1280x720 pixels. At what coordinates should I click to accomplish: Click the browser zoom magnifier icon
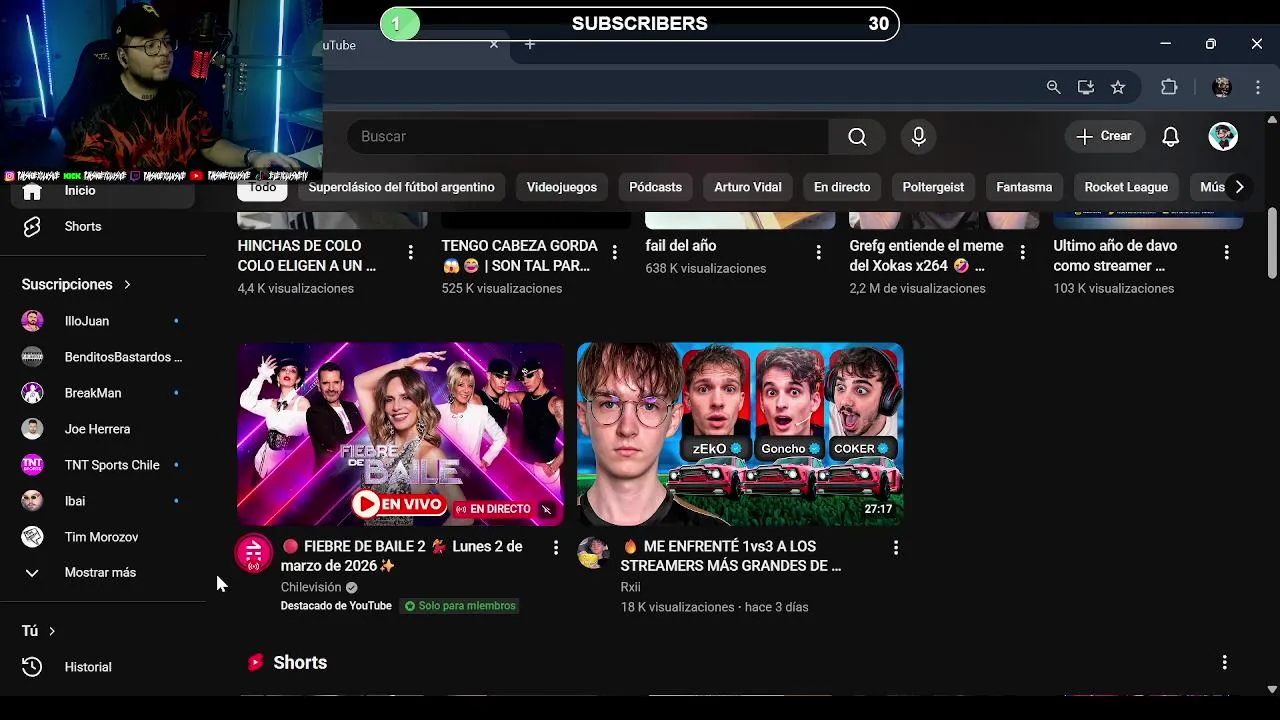[1053, 88]
